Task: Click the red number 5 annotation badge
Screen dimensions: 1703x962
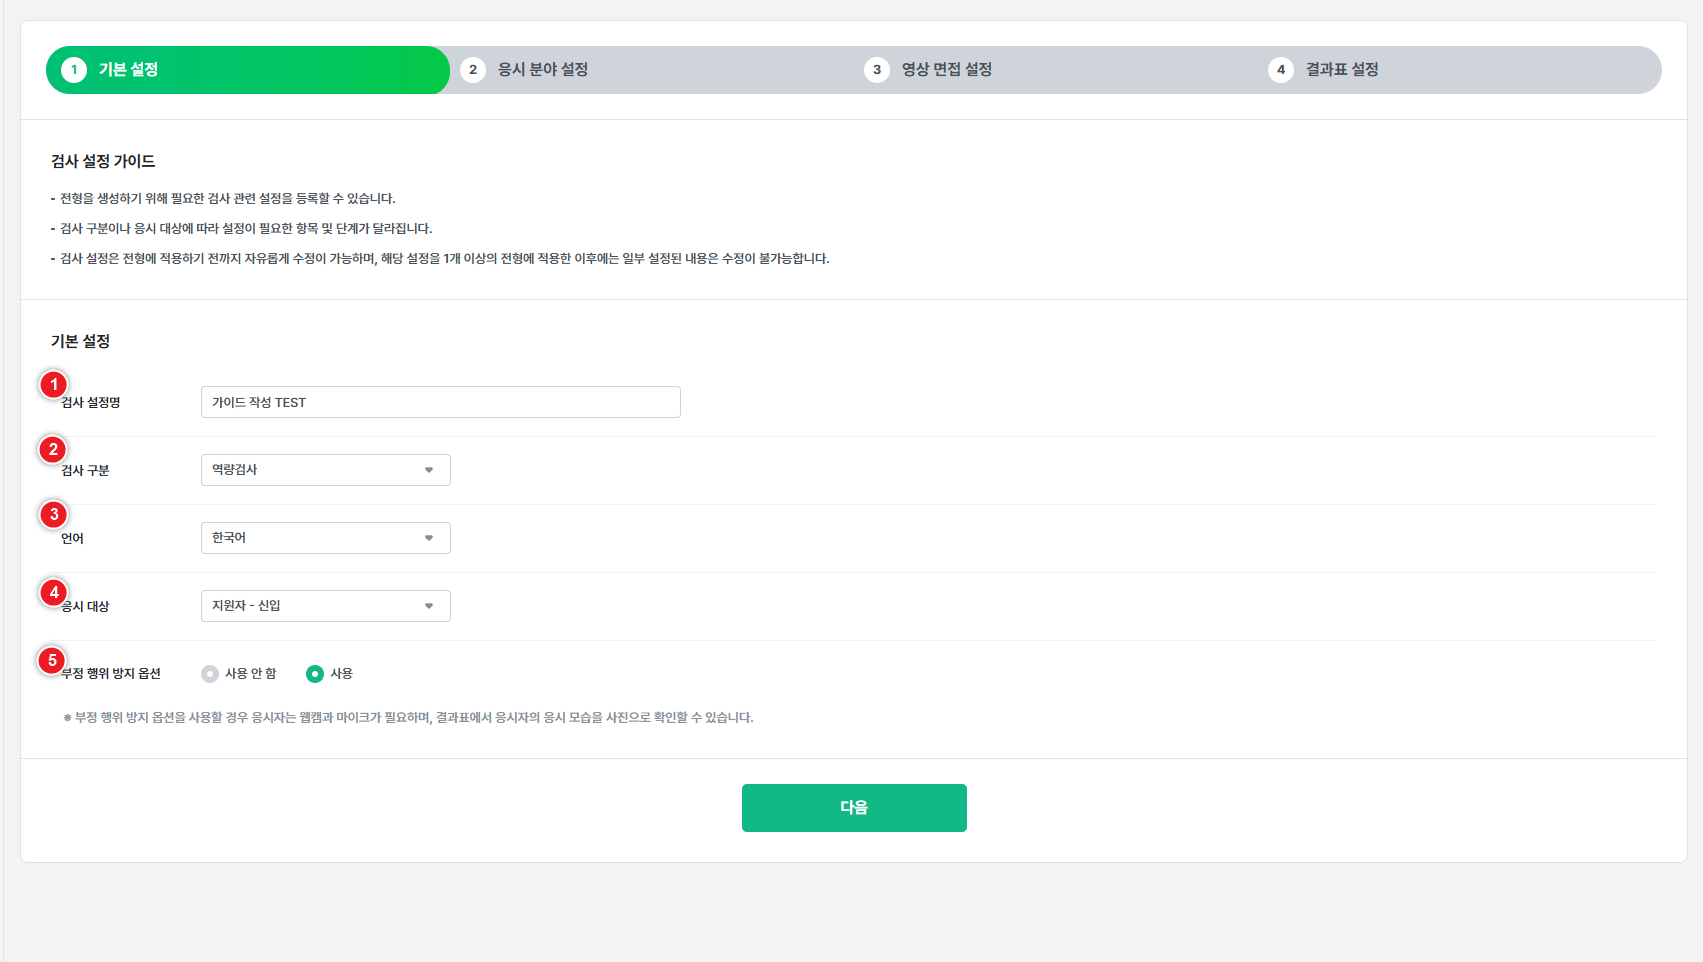Action: [52, 661]
